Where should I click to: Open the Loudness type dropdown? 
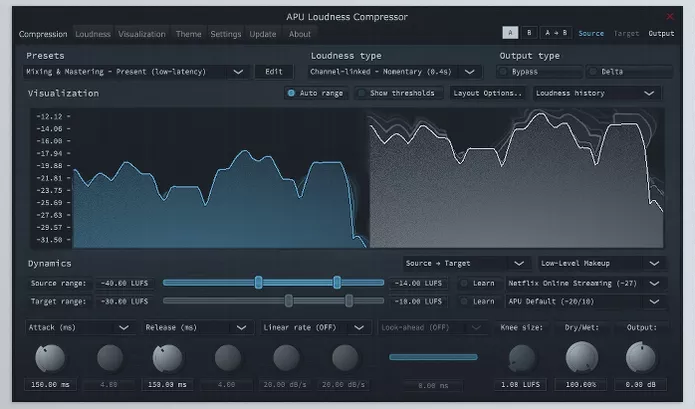[x=394, y=72]
